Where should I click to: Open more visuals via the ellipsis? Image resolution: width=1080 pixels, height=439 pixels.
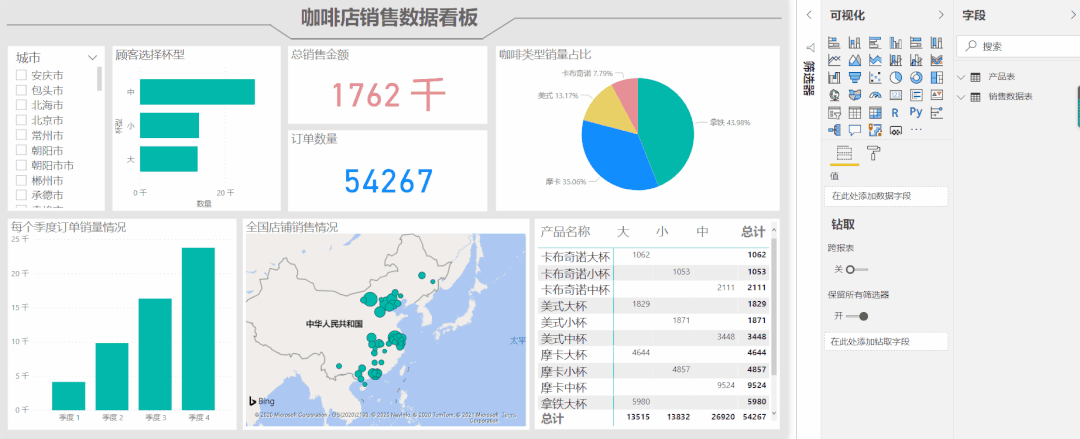point(916,129)
